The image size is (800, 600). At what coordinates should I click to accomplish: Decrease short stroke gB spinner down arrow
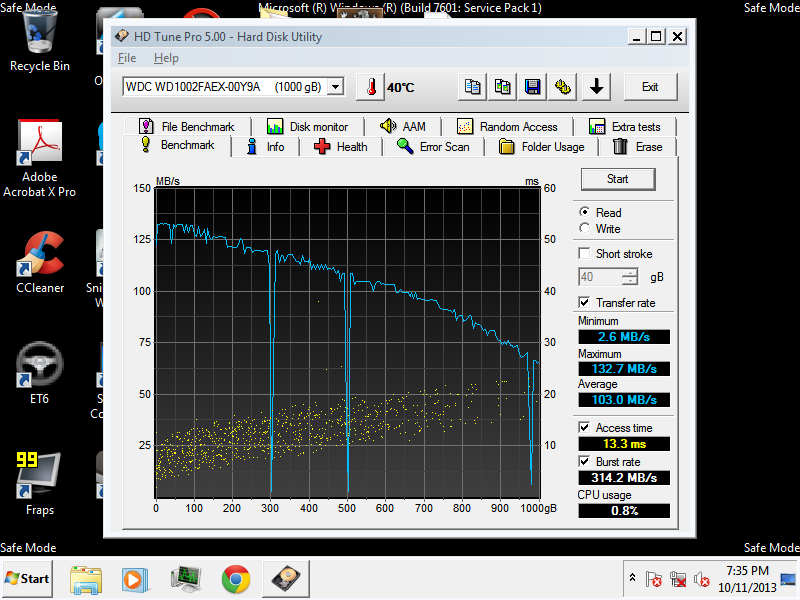(630, 281)
